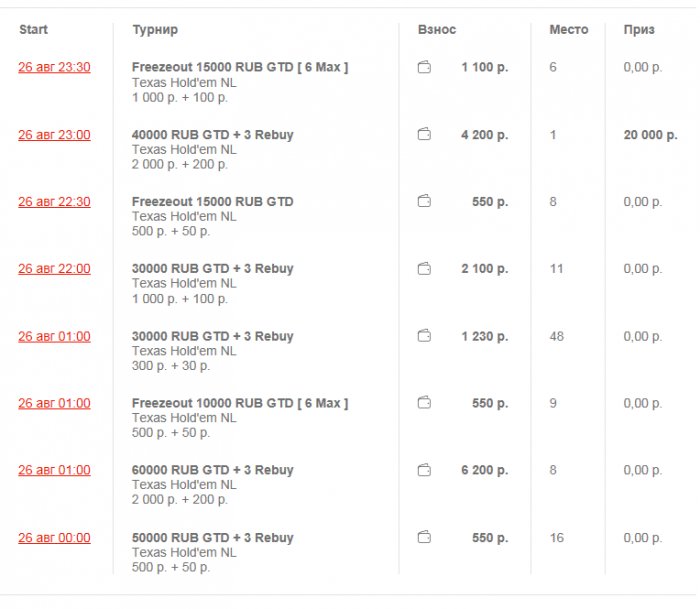Image resolution: width=700 pixels, height=609 pixels.
Task: Click the 20 000 р. prize amount
Action: point(650,135)
